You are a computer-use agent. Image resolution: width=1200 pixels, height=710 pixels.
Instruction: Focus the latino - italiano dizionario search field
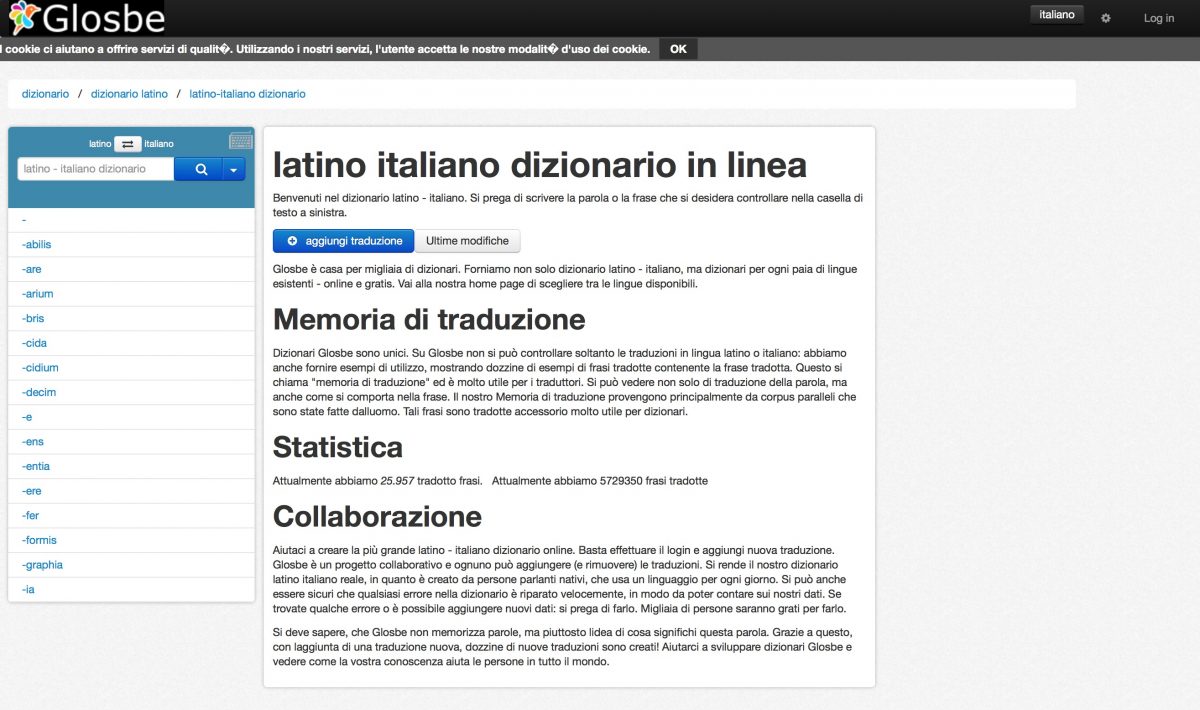point(96,169)
